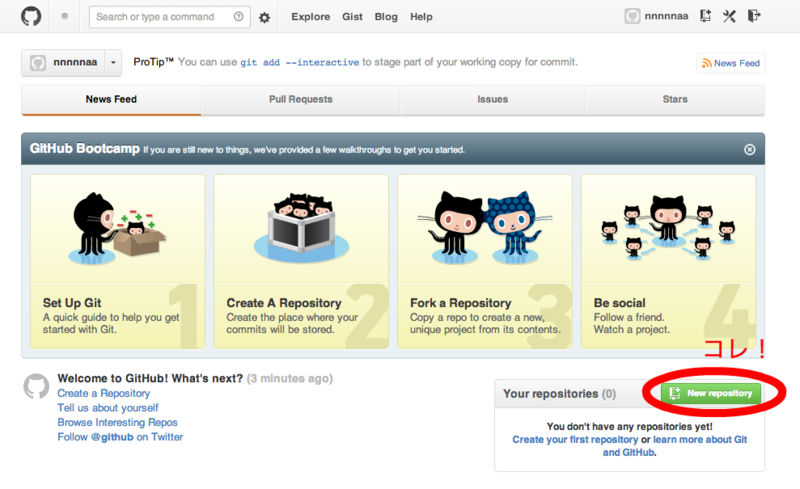This screenshot has height=489, width=800.
Task: Open Gist from the top navigation
Action: point(352,17)
